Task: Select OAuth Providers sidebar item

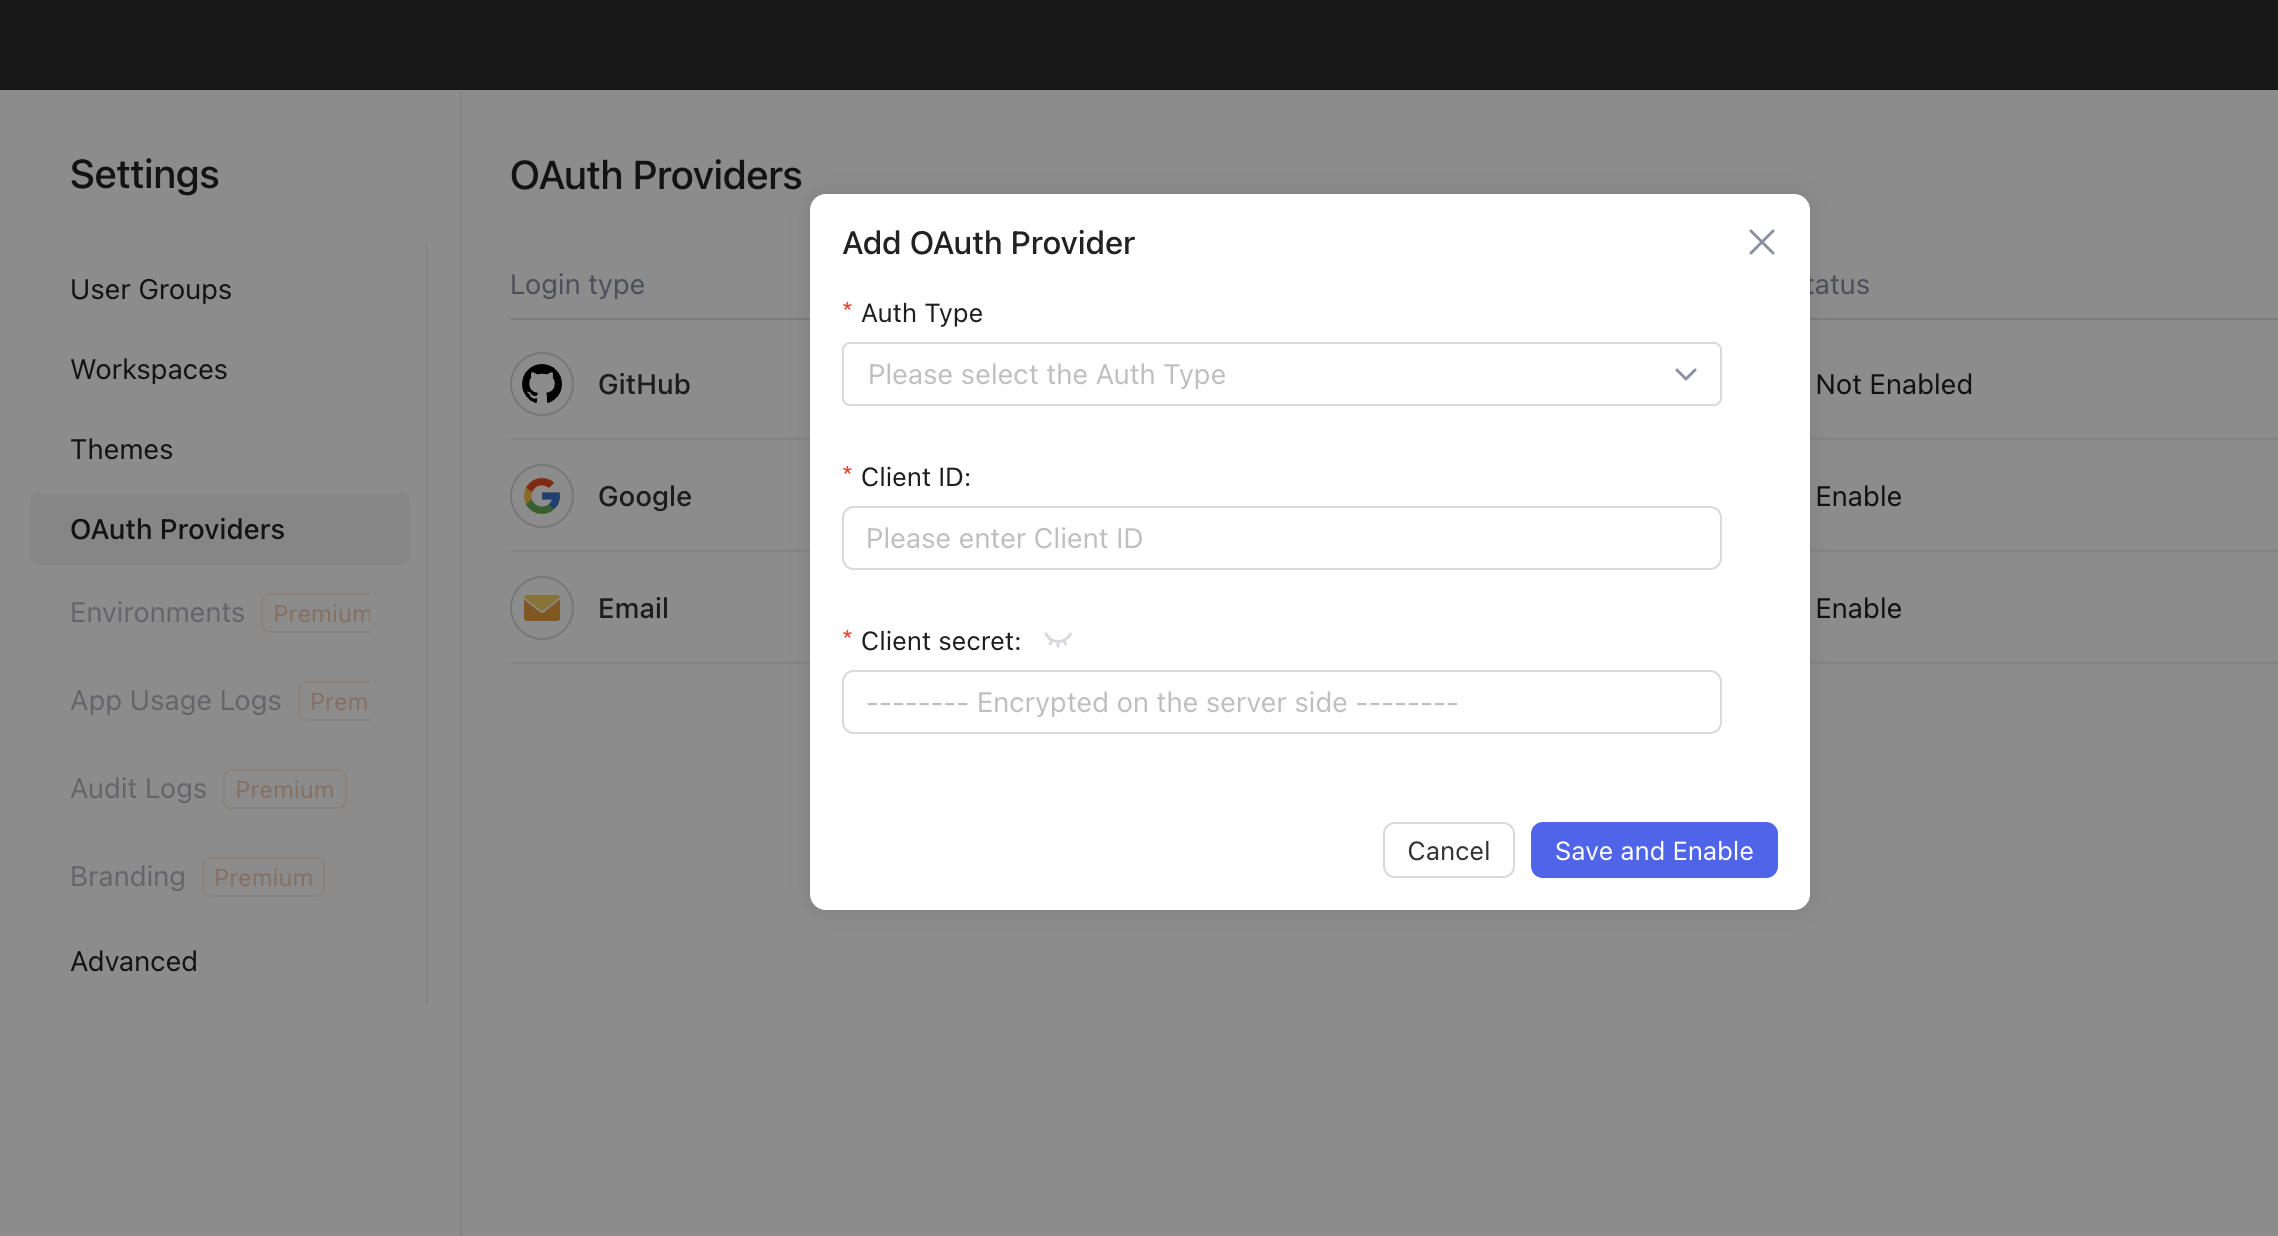Action: coord(178,529)
